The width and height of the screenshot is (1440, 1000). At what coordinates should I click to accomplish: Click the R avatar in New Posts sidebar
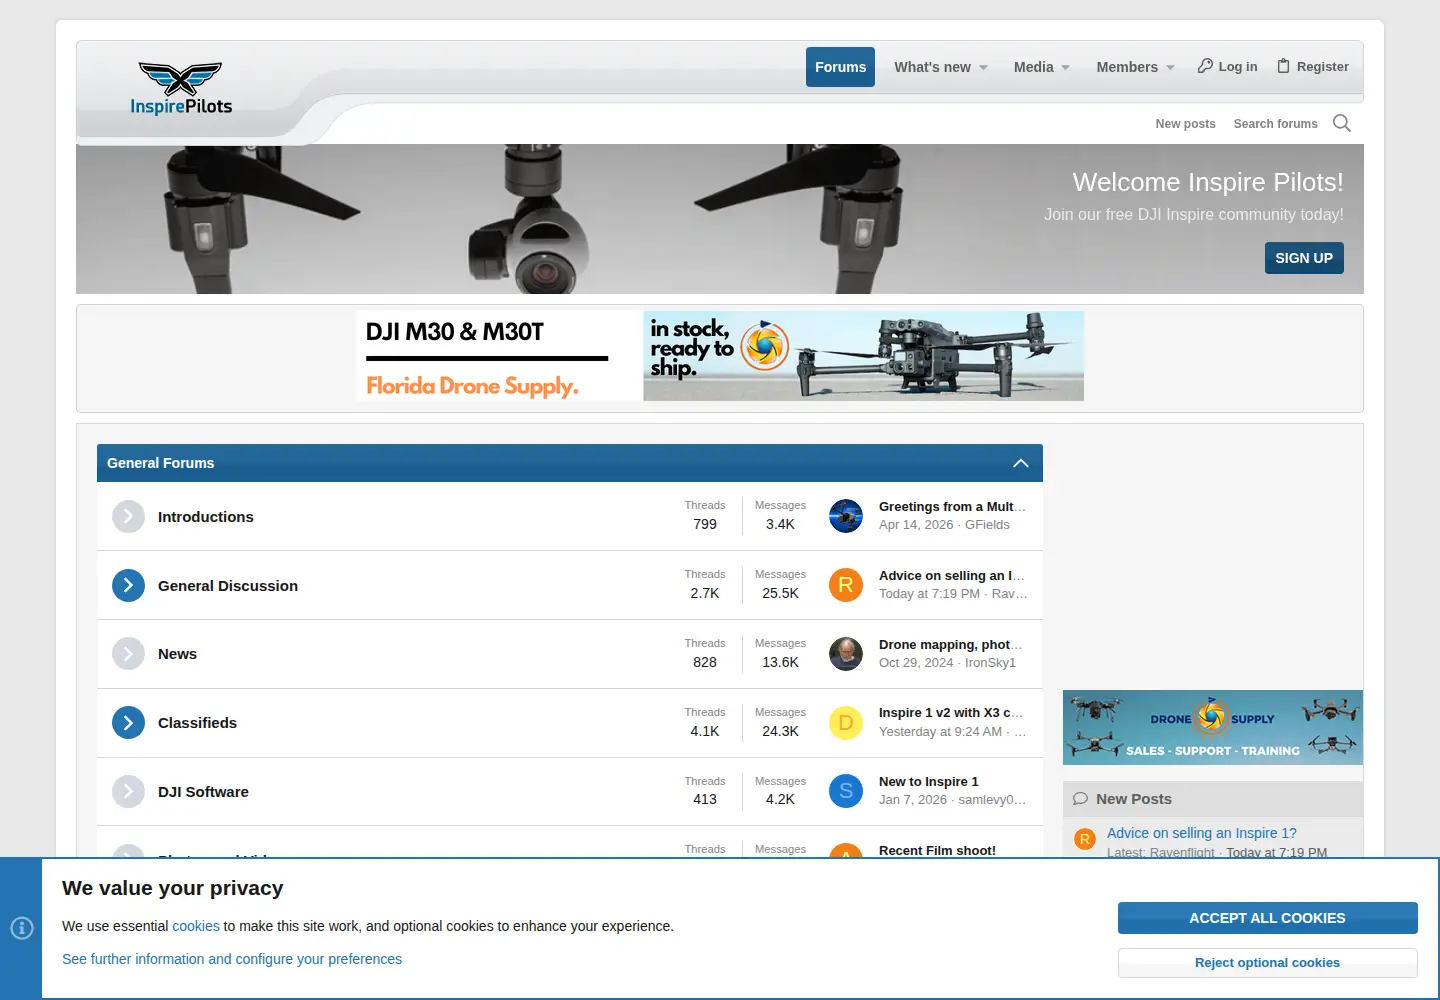[1085, 840]
